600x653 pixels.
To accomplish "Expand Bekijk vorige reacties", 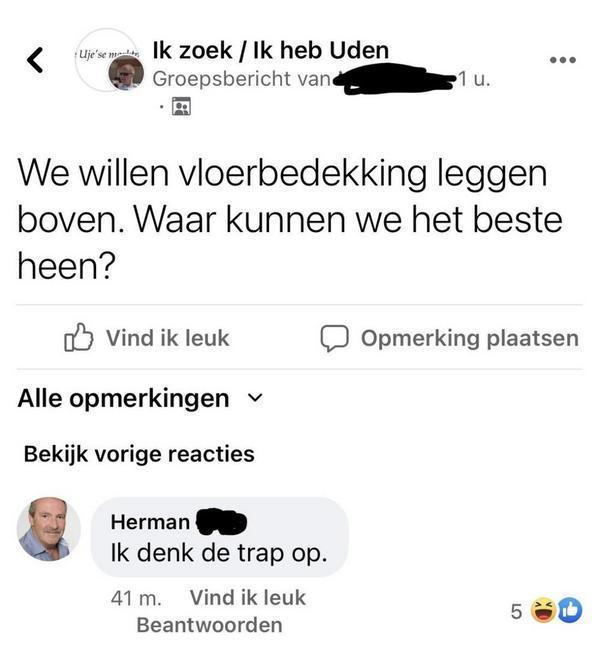I will click(x=139, y=454).
